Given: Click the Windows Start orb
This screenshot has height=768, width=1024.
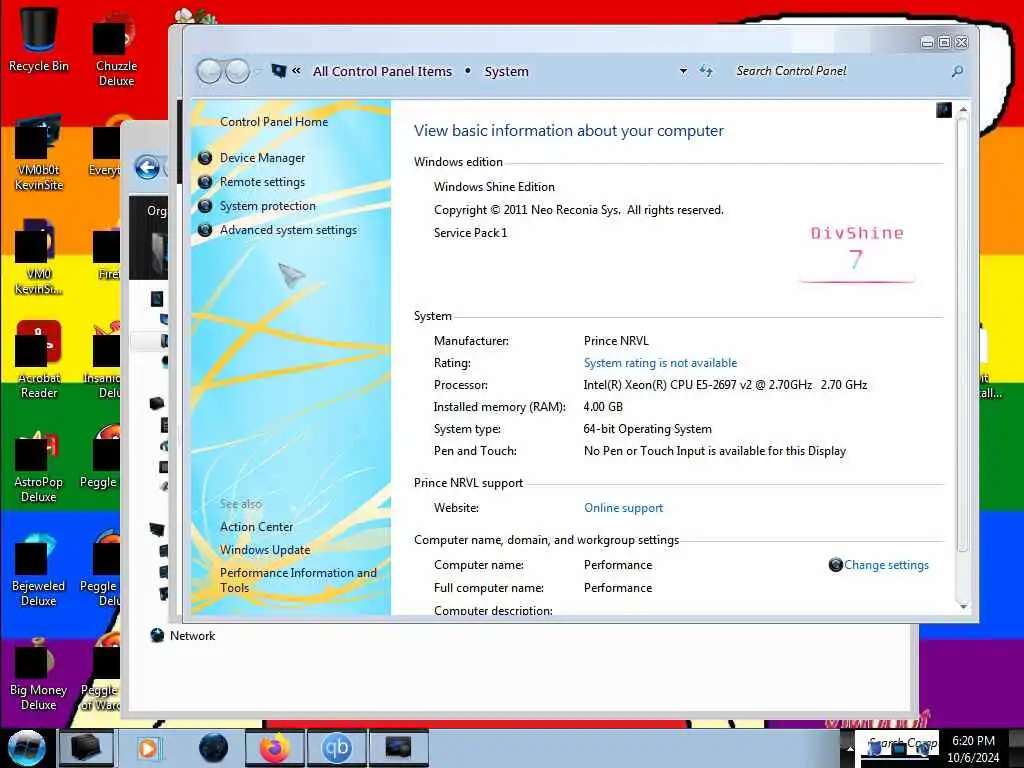Looking at the screenshot, I should [x=27, y=748].
